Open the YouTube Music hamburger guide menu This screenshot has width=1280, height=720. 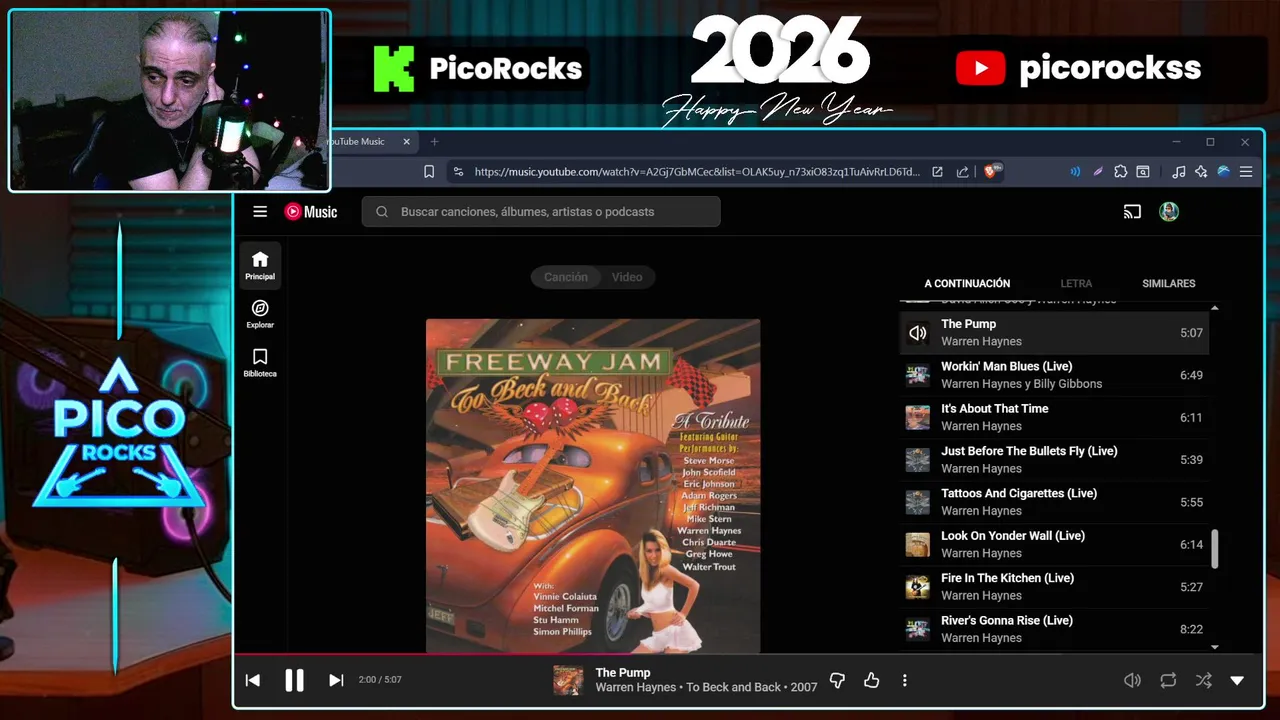260,211
